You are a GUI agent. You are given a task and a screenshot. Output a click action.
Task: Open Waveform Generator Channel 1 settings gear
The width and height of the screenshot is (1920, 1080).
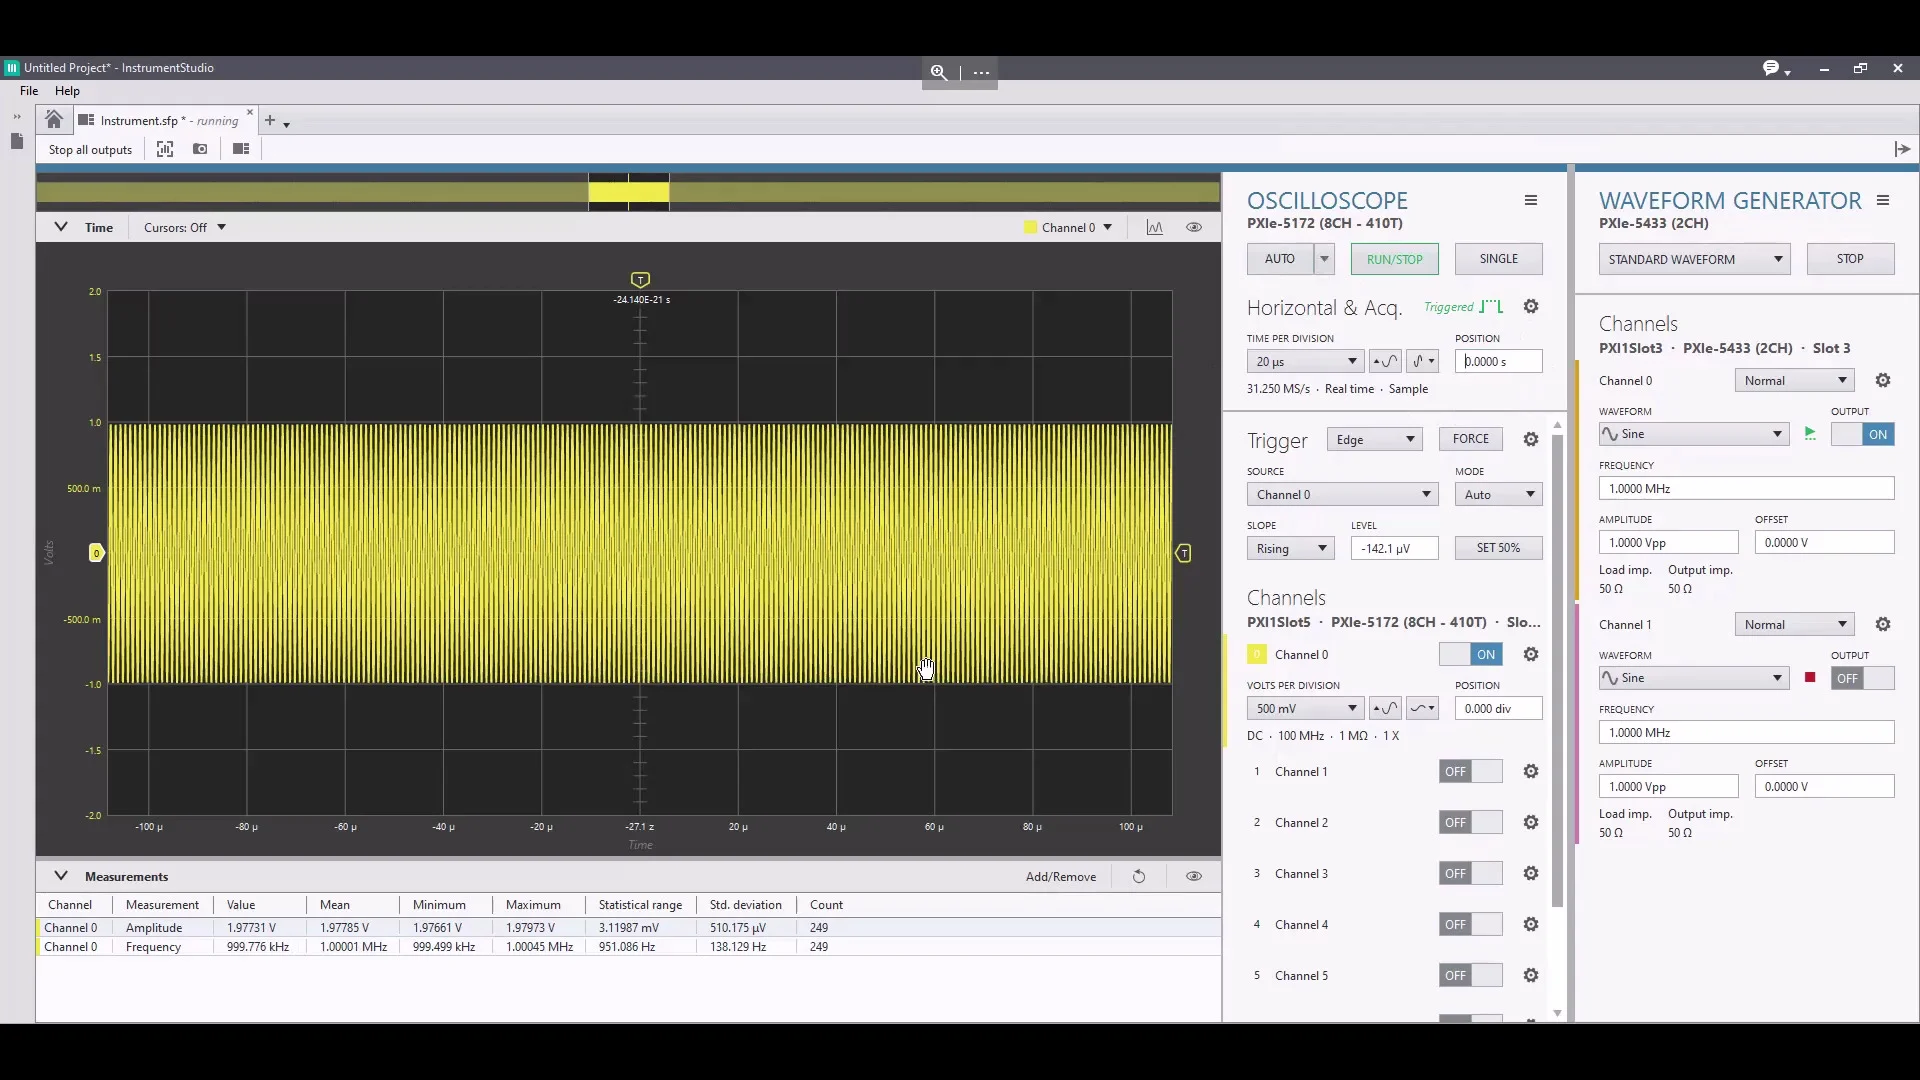pos(1883,625)
